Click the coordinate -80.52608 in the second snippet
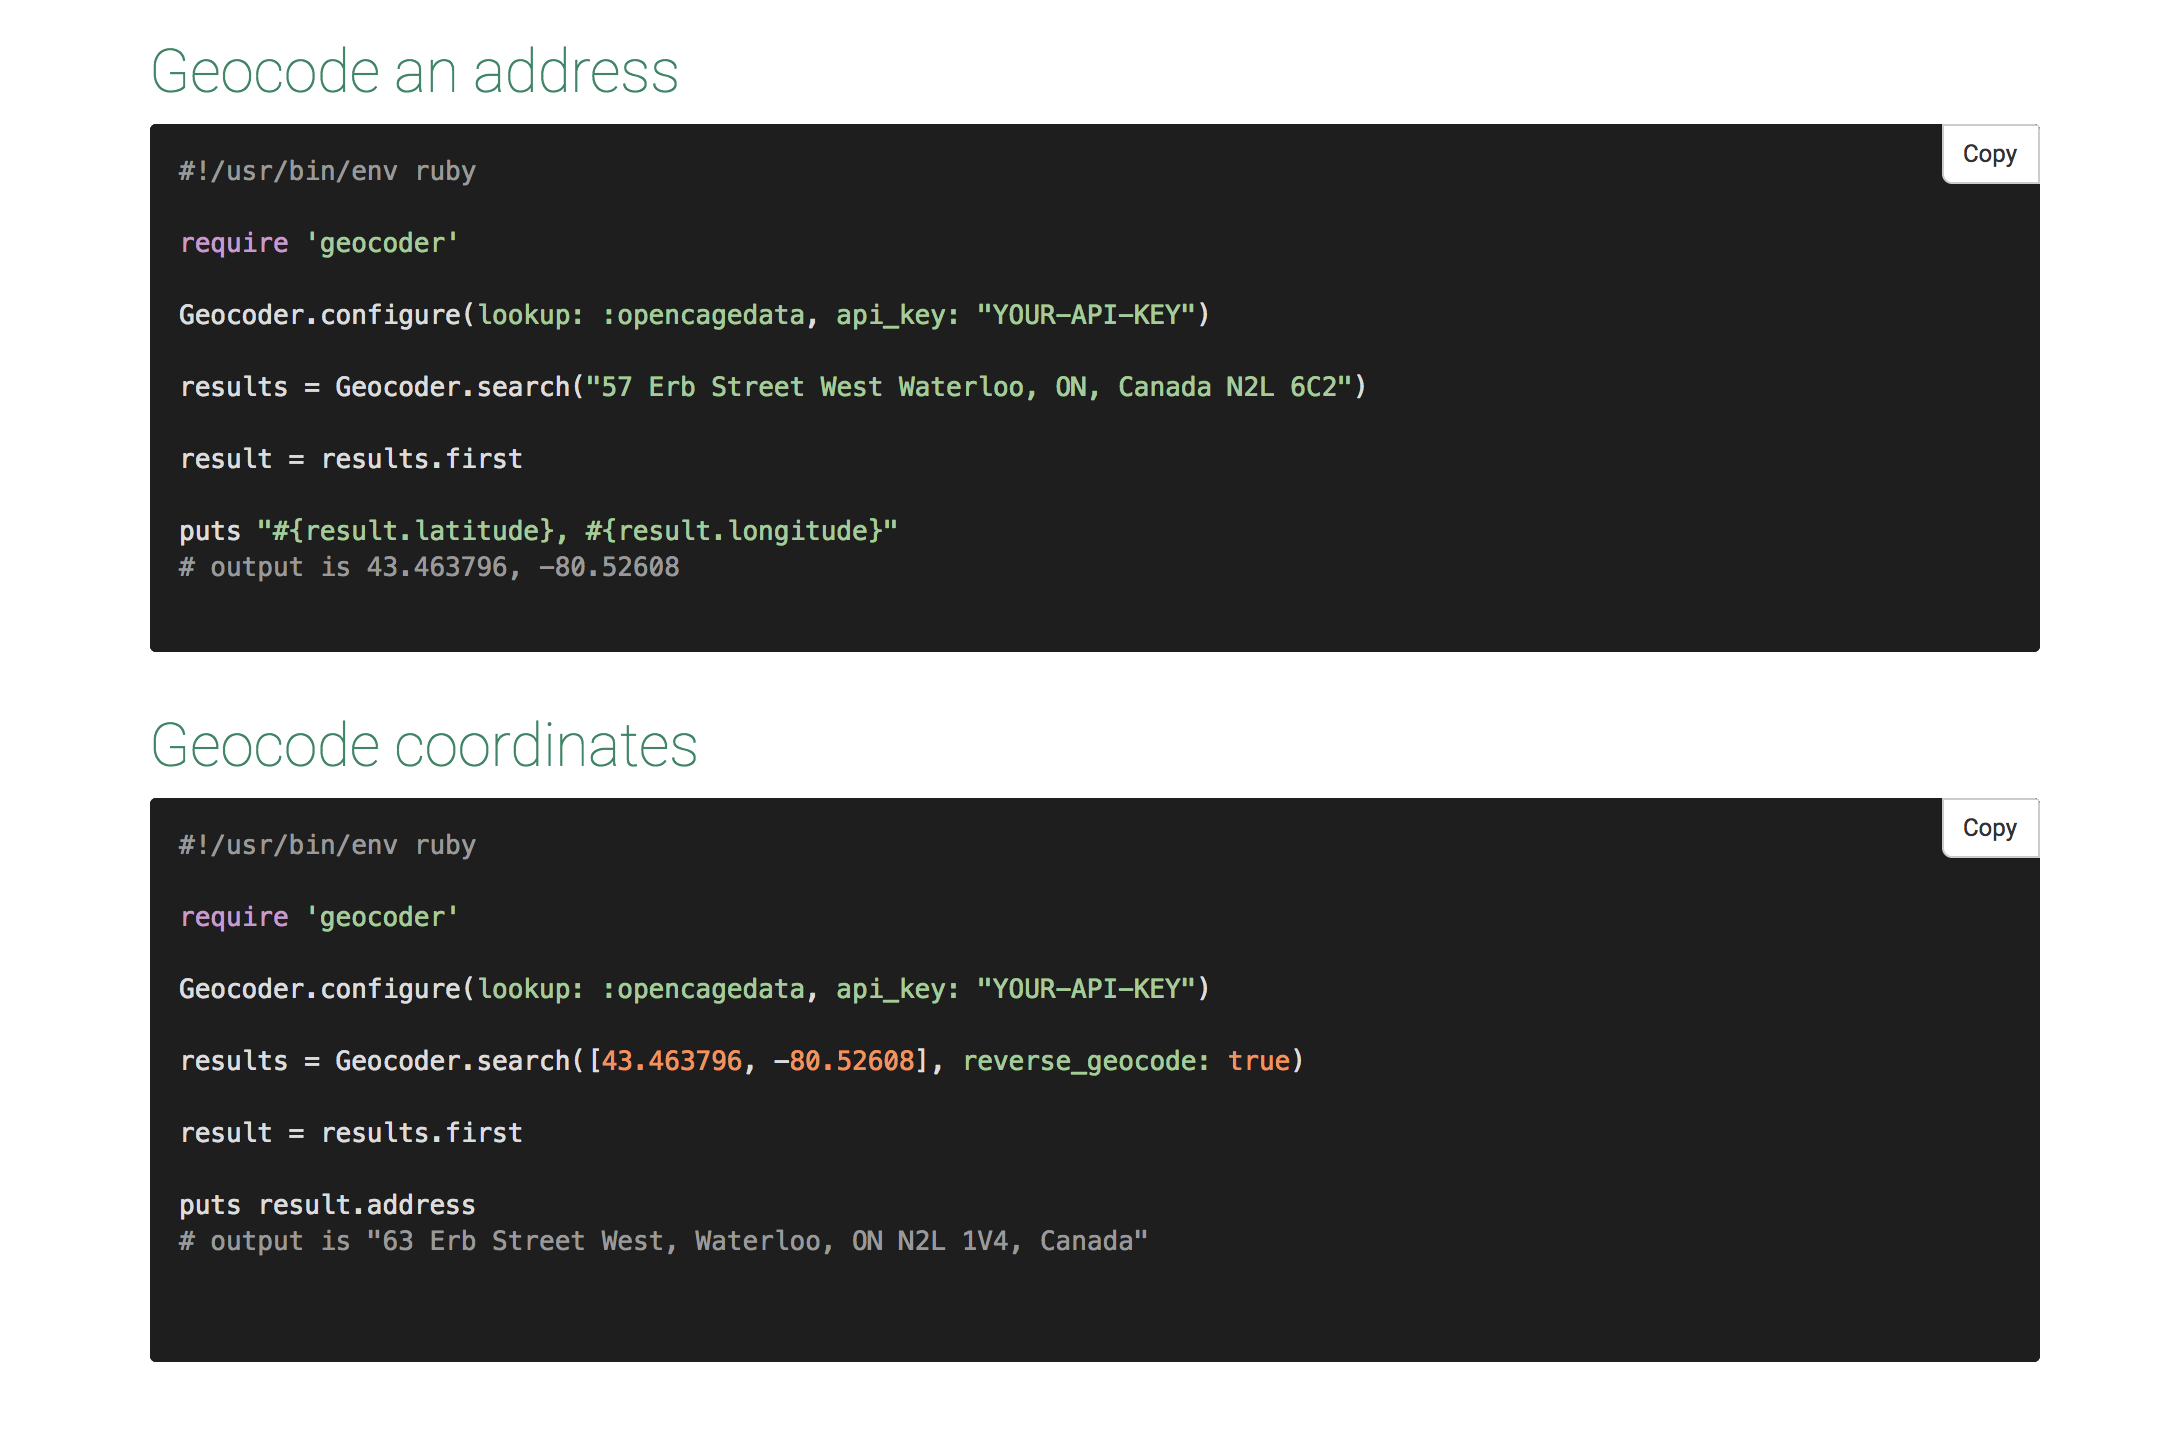Viewport: 2174px width, 1456px height. (x=849, y=1060)
